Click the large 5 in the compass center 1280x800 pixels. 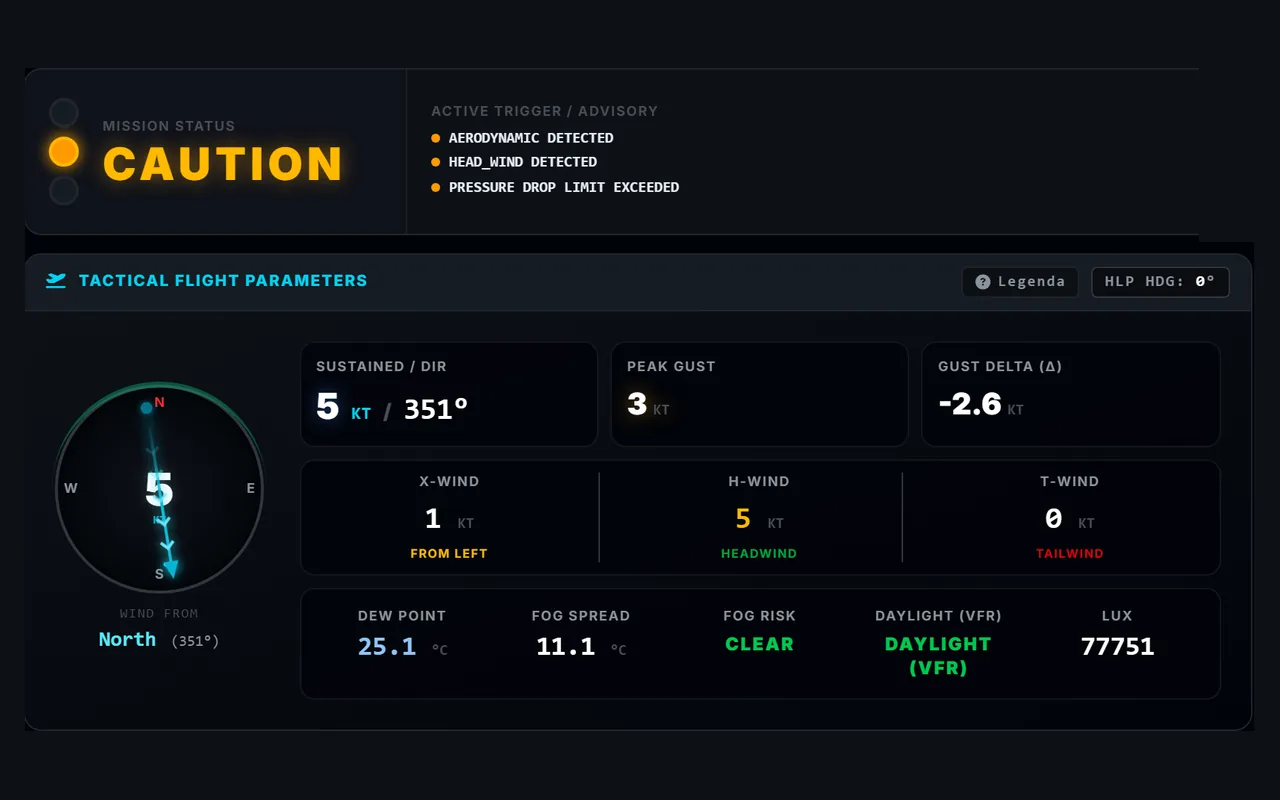tap(159, 490)
